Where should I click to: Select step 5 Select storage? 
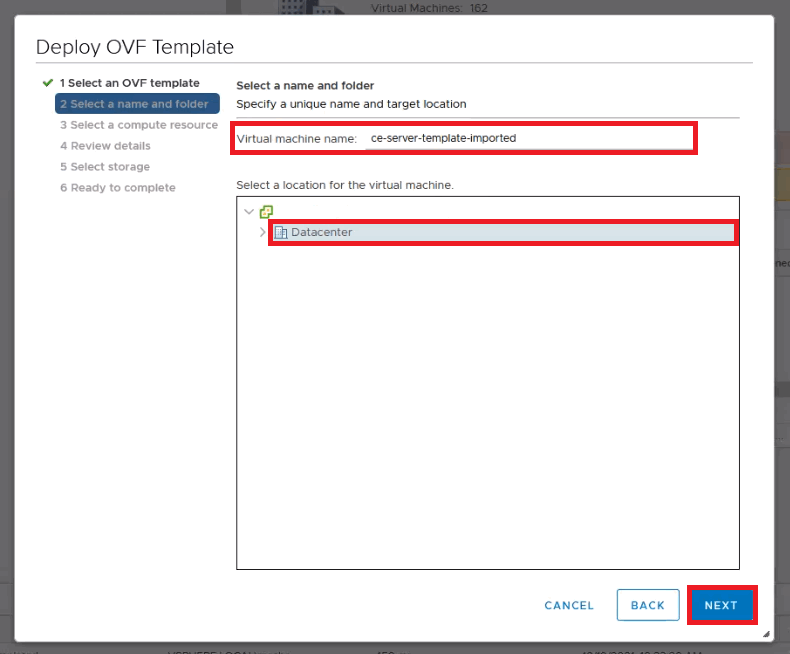[105, 167]
